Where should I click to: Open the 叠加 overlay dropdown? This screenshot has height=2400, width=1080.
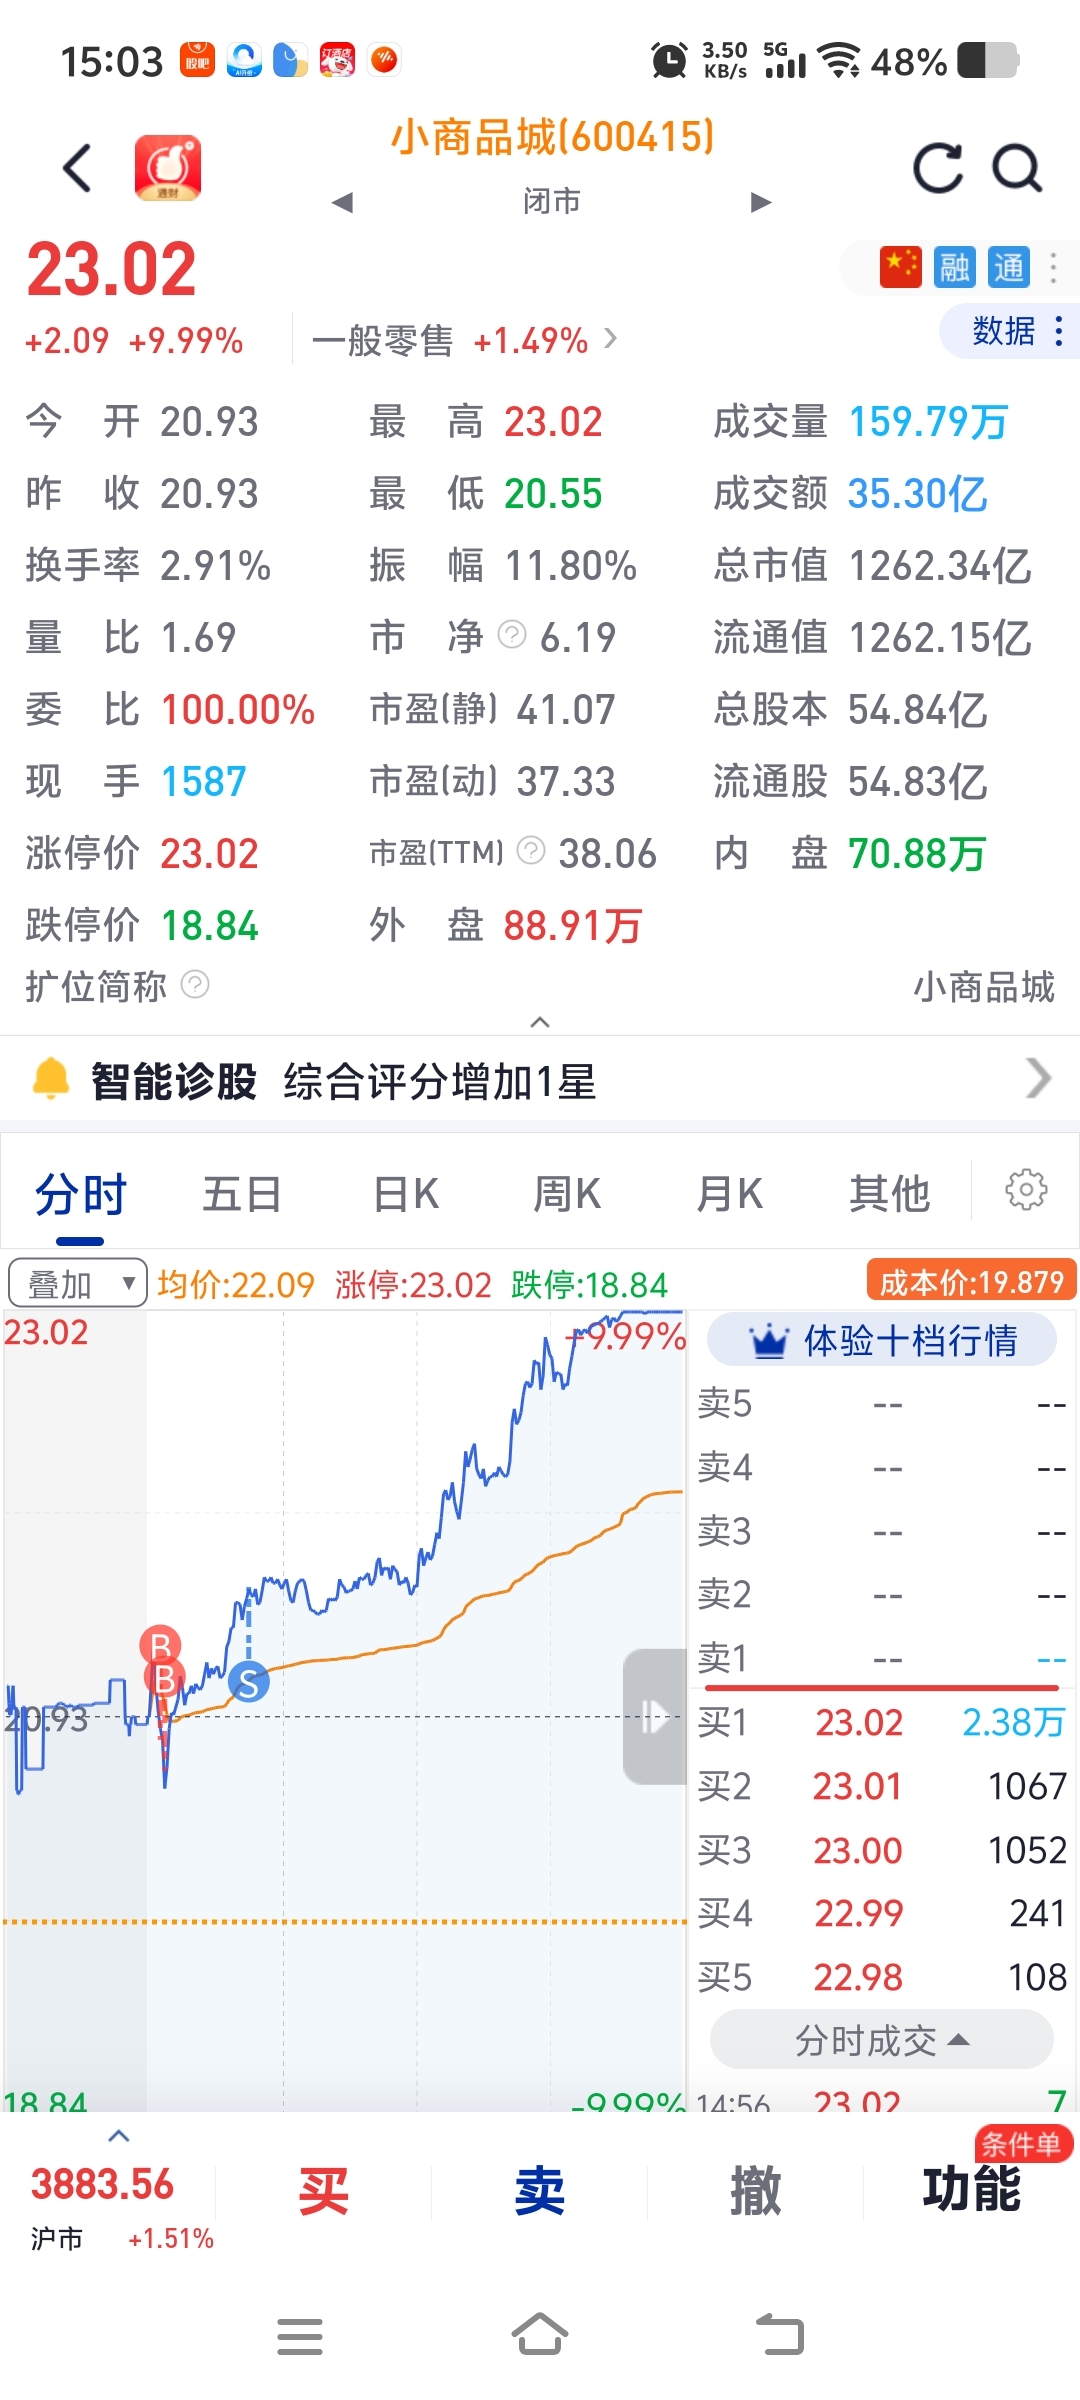(x=78, y=1283)
